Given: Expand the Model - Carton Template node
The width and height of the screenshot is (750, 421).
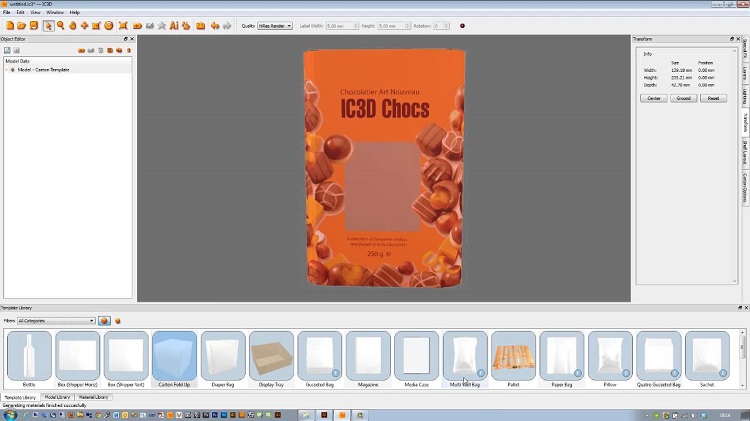Looking at the screenshot, I should (x=7, y=70).
